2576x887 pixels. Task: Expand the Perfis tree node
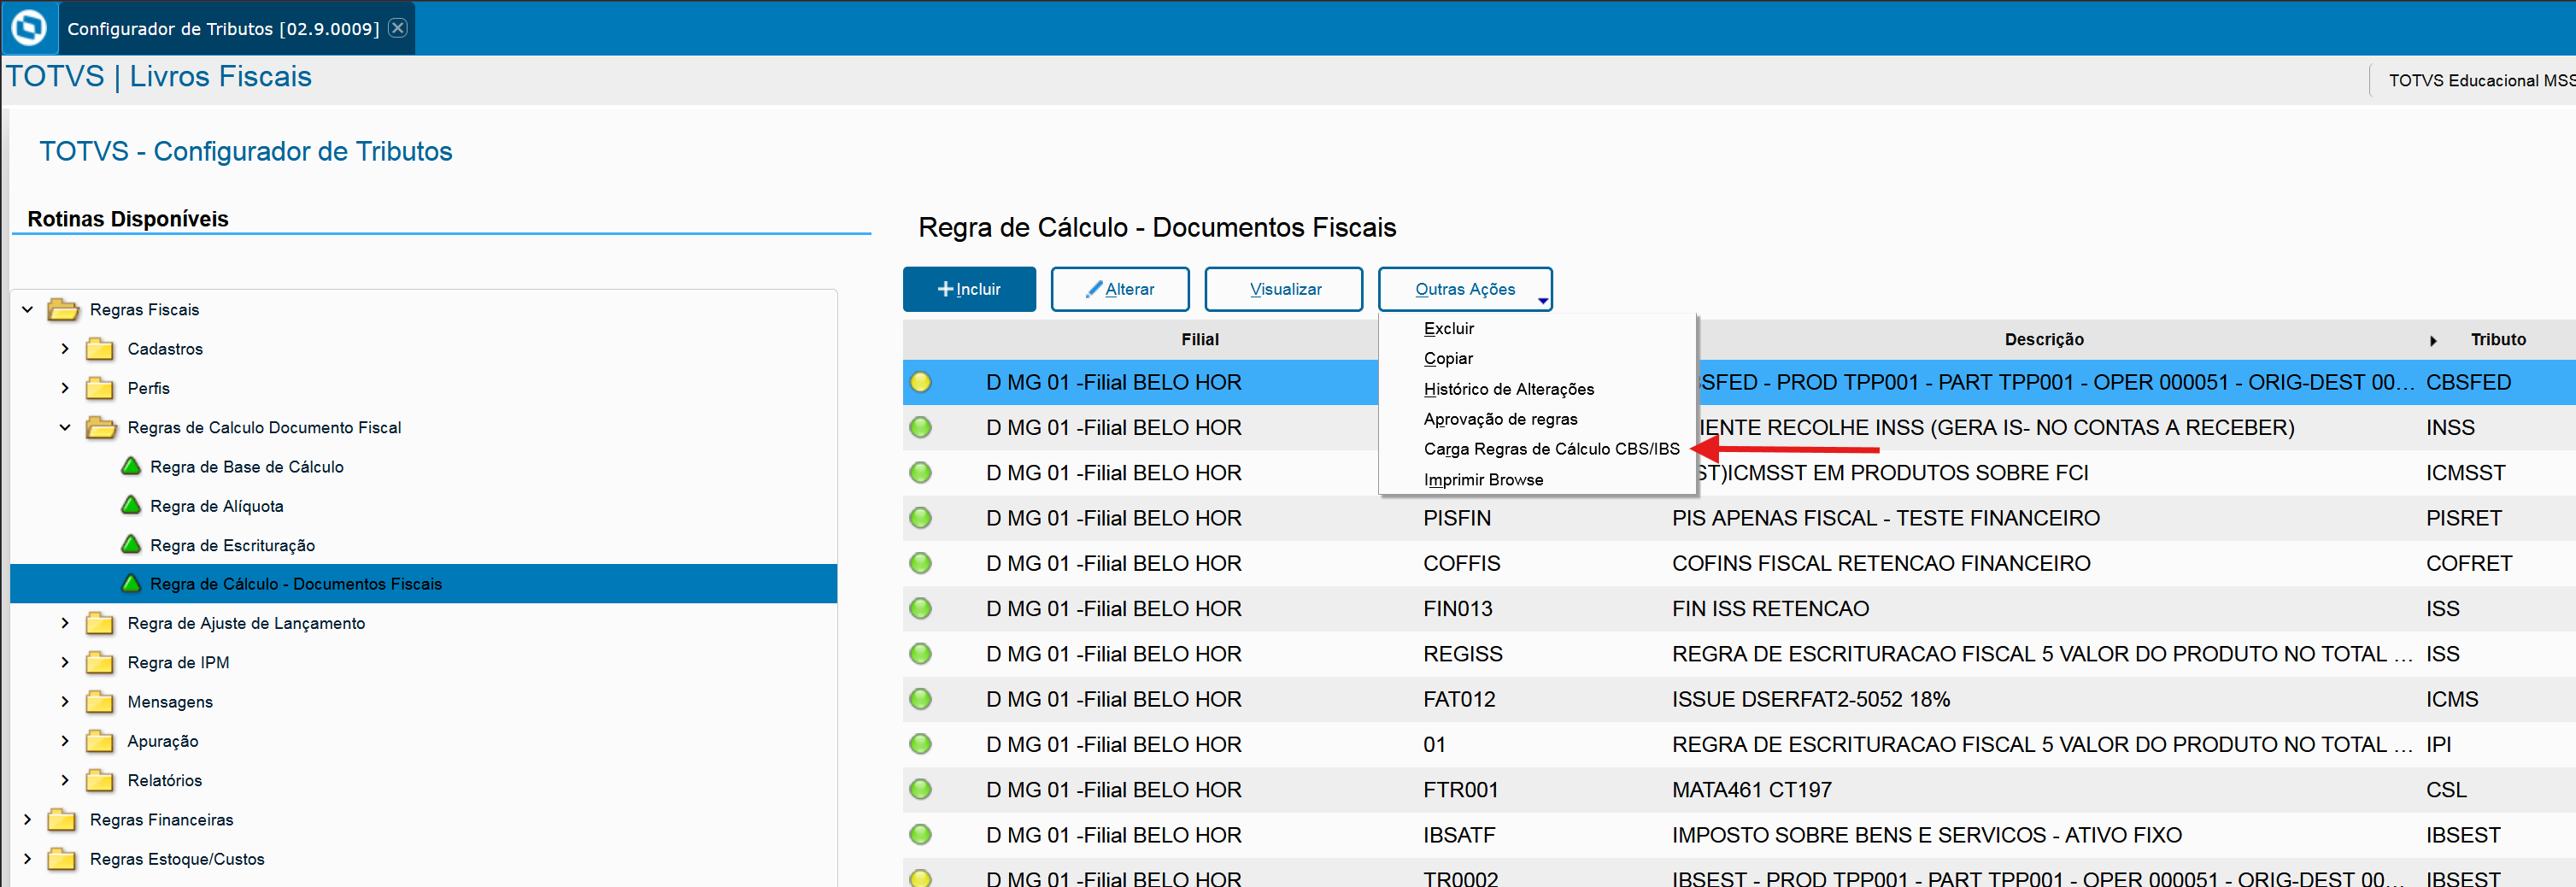(65, 388)
